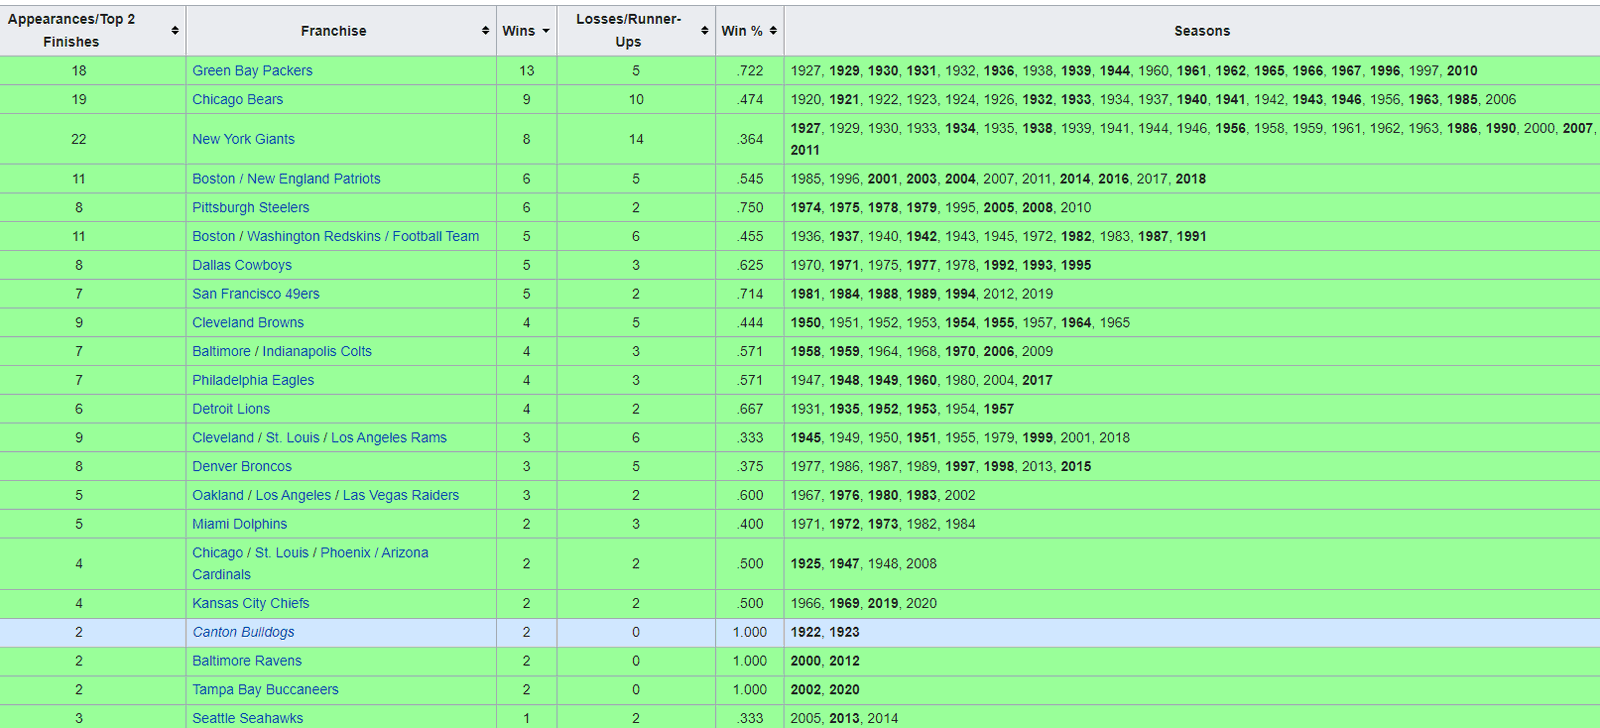The width and height of the screenshot is (1600, 728).
Task: Select Giants win percentage .364
Action: (x=750, y=139)
